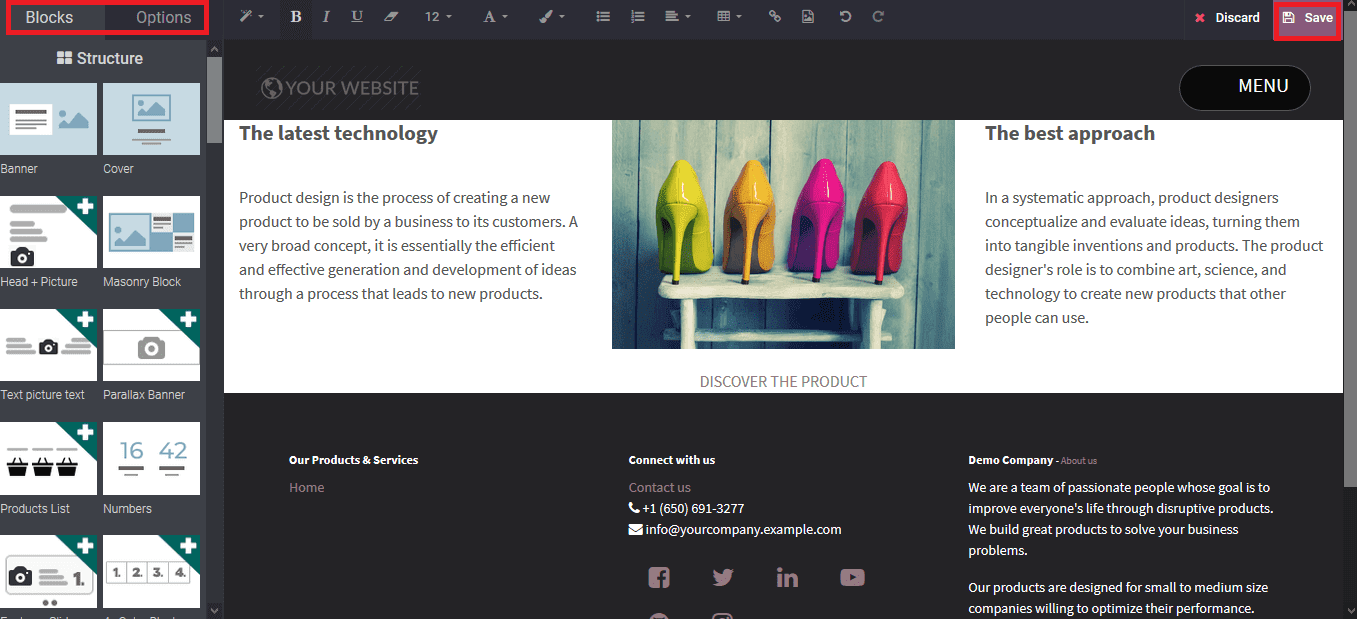Open the insert table dropdown
The height and width of the screenshot is (619, 1357).
point(730,17)
